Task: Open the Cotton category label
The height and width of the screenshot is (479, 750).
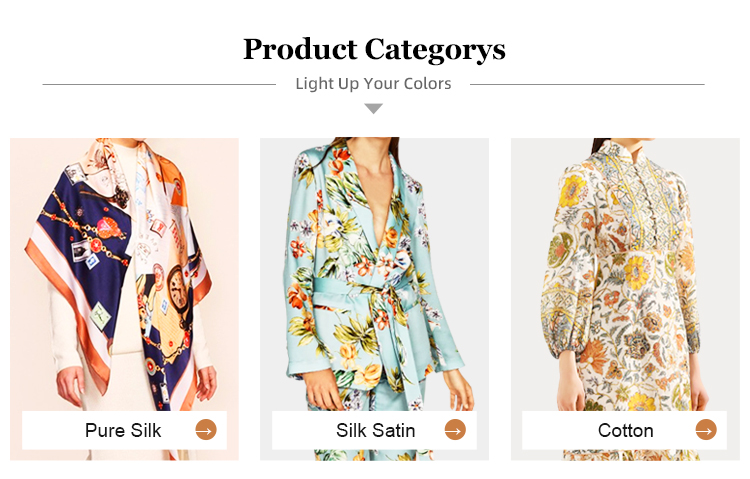Action: point(625,431)
